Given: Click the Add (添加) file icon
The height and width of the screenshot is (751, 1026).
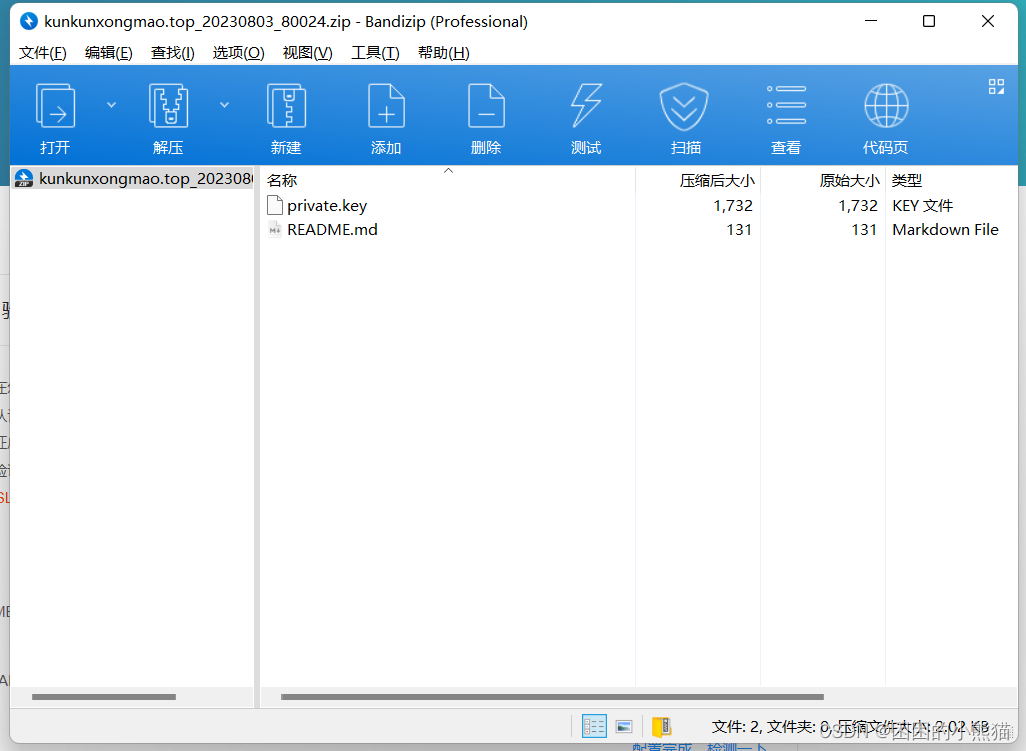Looking at the screenshot, I should (x=386, y=106).
